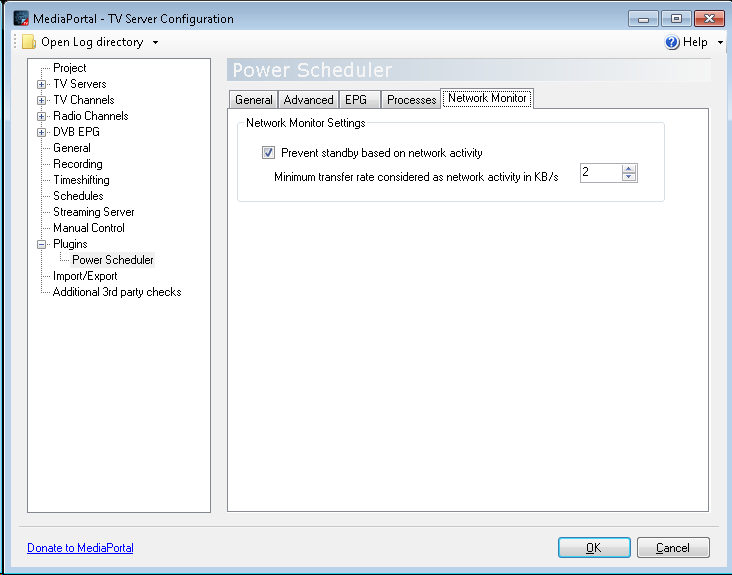732x575 pixels.
Task: Select Schedules in the tree
Action: point(78,196)
